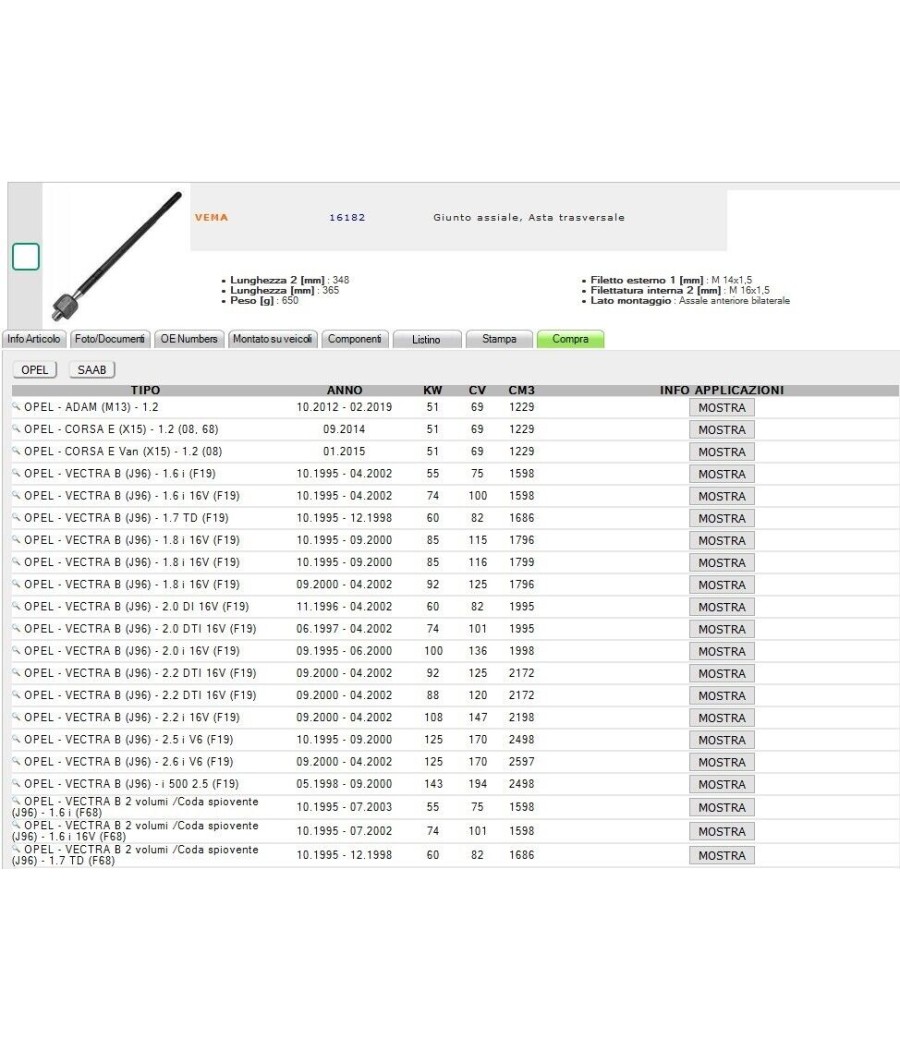Switch to Info Articolo tab
This screenshot has height=1050, width=900.
point(33,339)
